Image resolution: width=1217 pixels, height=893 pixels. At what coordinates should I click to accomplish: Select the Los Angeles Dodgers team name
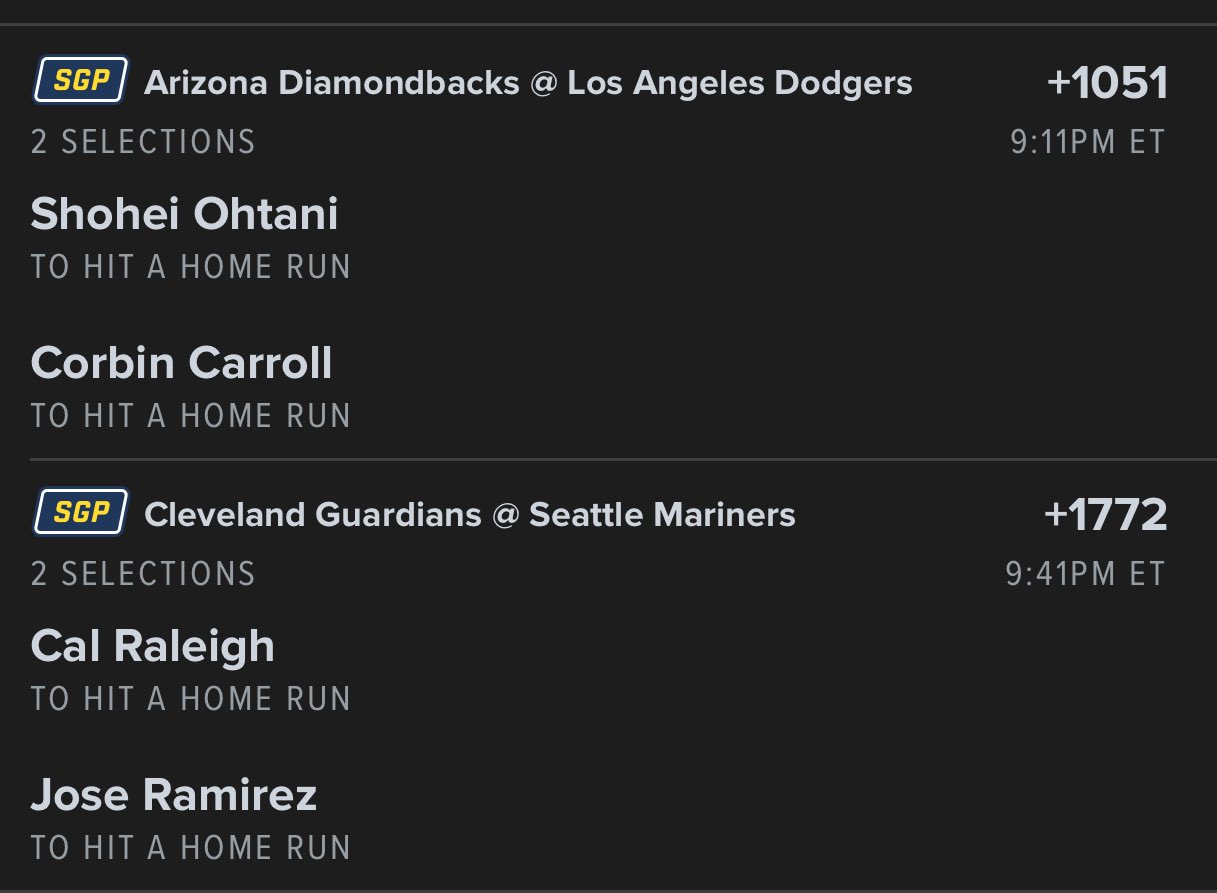tap(739, 83)
